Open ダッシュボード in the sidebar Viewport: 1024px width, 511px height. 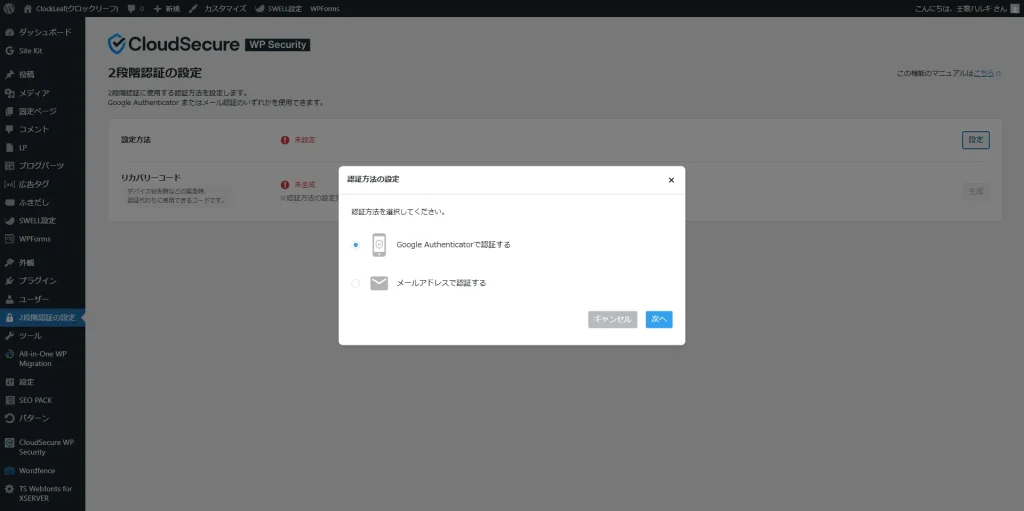pos(44,32)
